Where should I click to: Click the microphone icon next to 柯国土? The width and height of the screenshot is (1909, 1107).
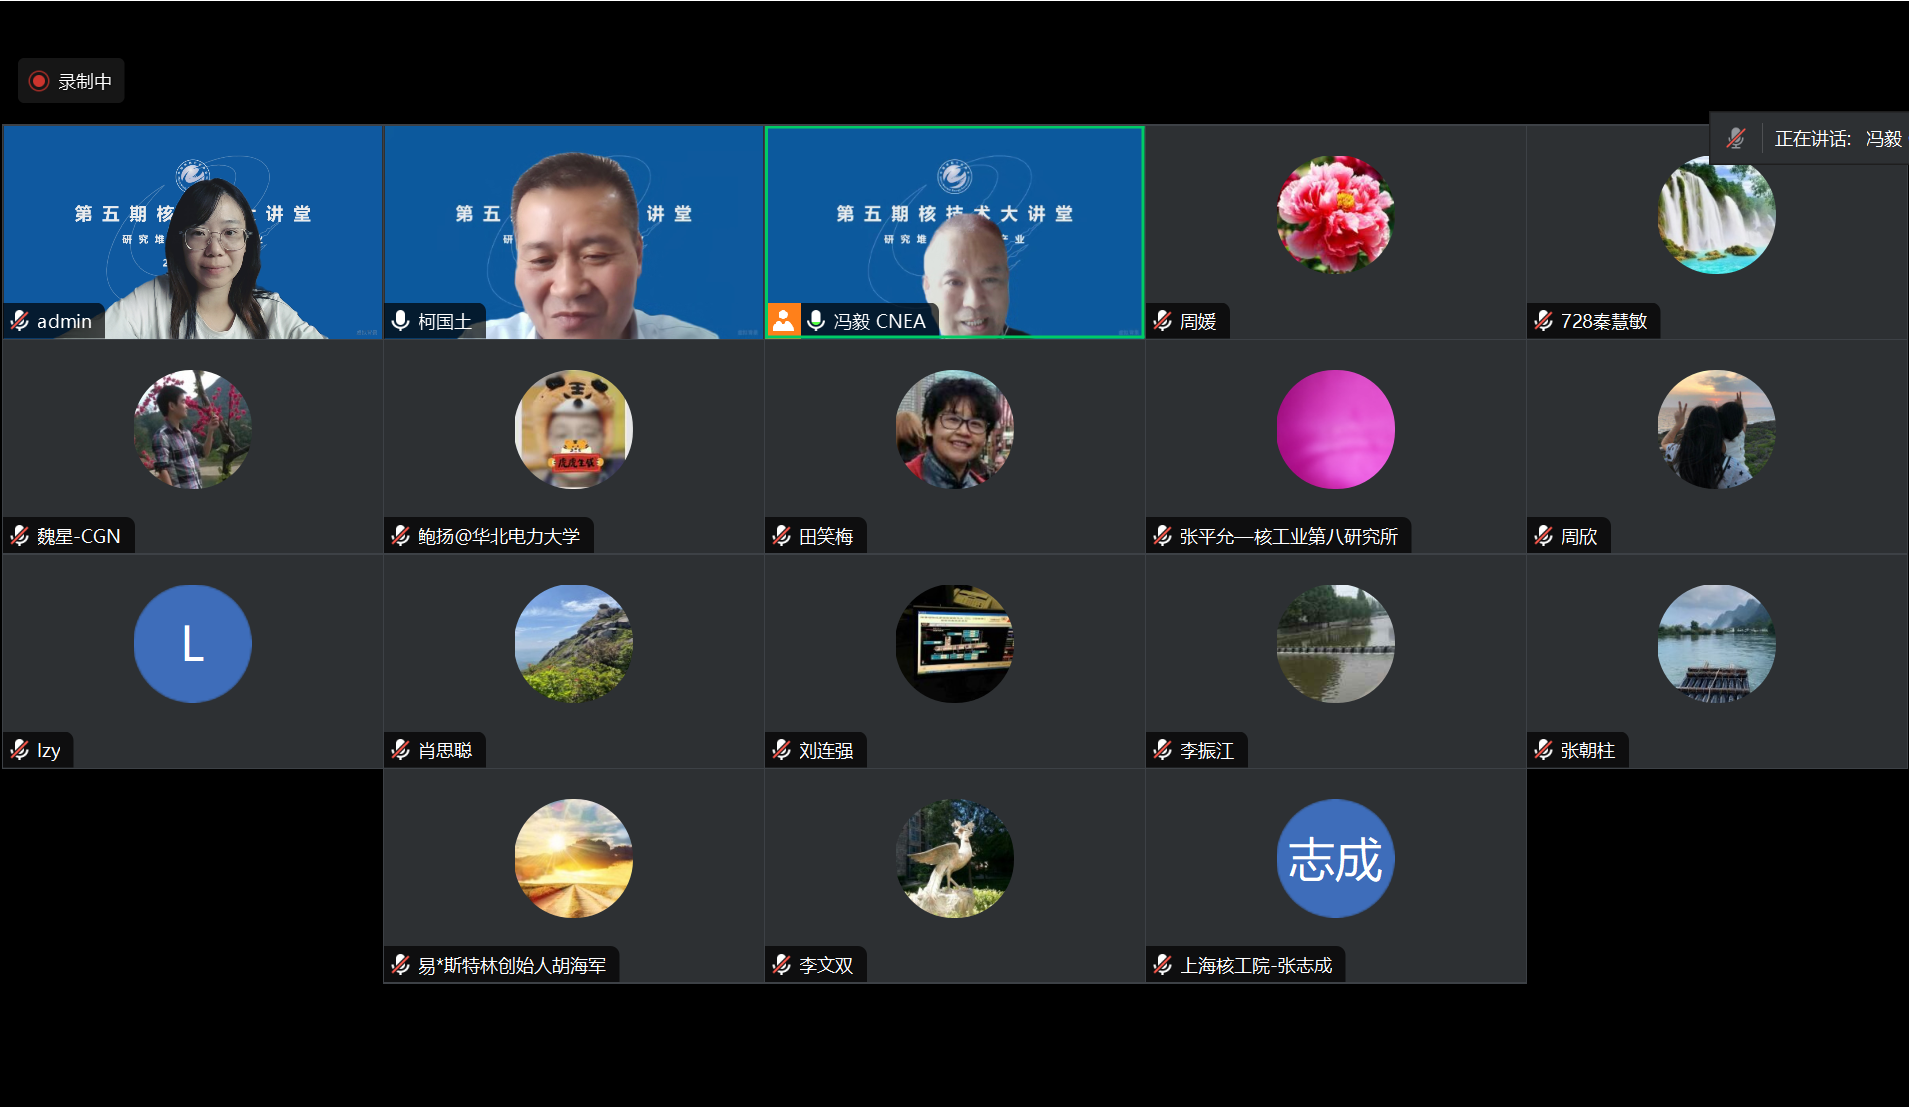tap(401, 321)
